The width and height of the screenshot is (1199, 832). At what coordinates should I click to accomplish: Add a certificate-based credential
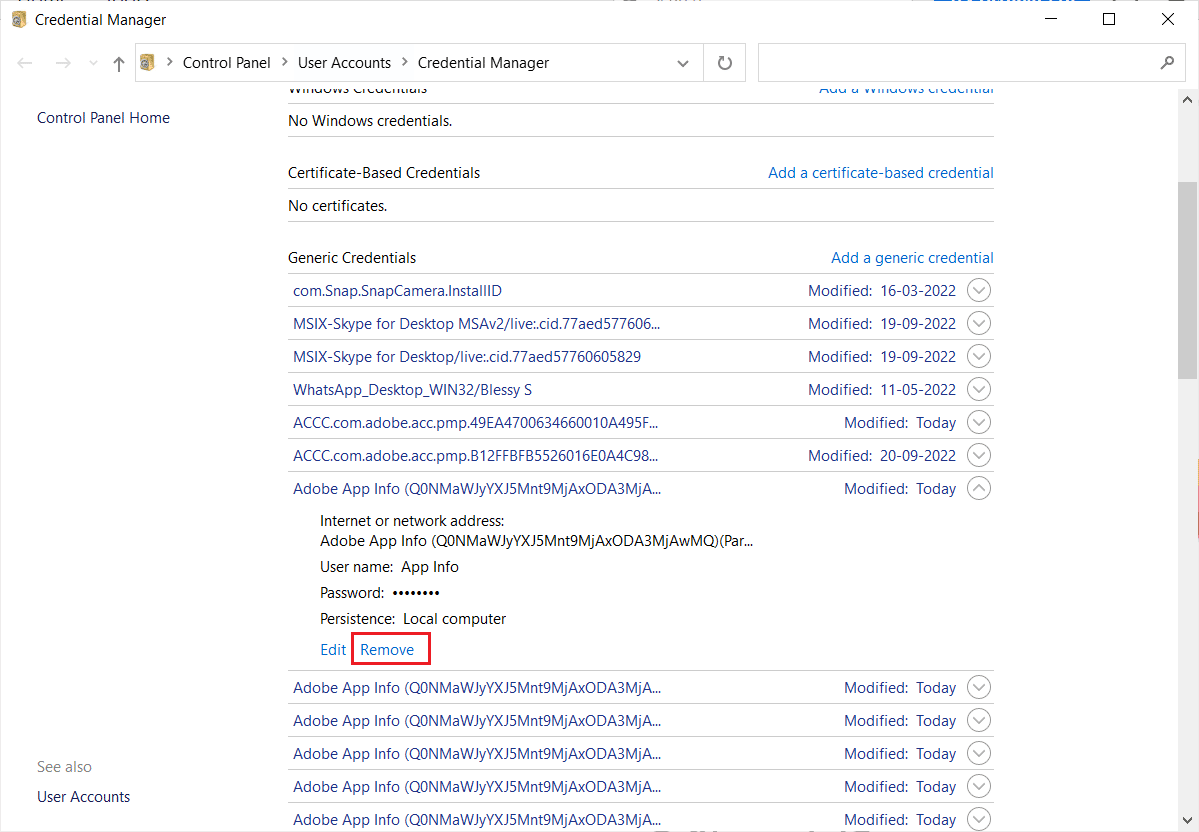click(x=881, y=173)
